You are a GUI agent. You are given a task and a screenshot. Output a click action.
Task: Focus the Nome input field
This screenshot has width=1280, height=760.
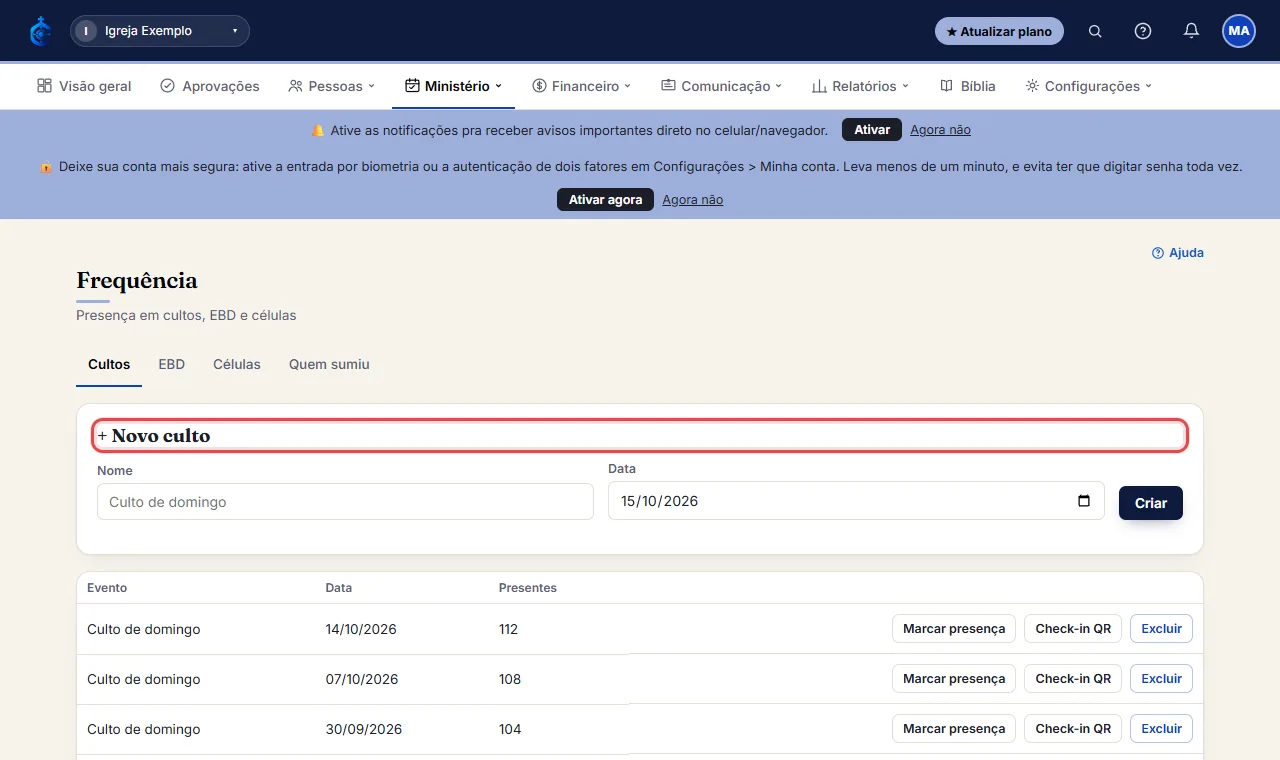click(x=345, y=502)
